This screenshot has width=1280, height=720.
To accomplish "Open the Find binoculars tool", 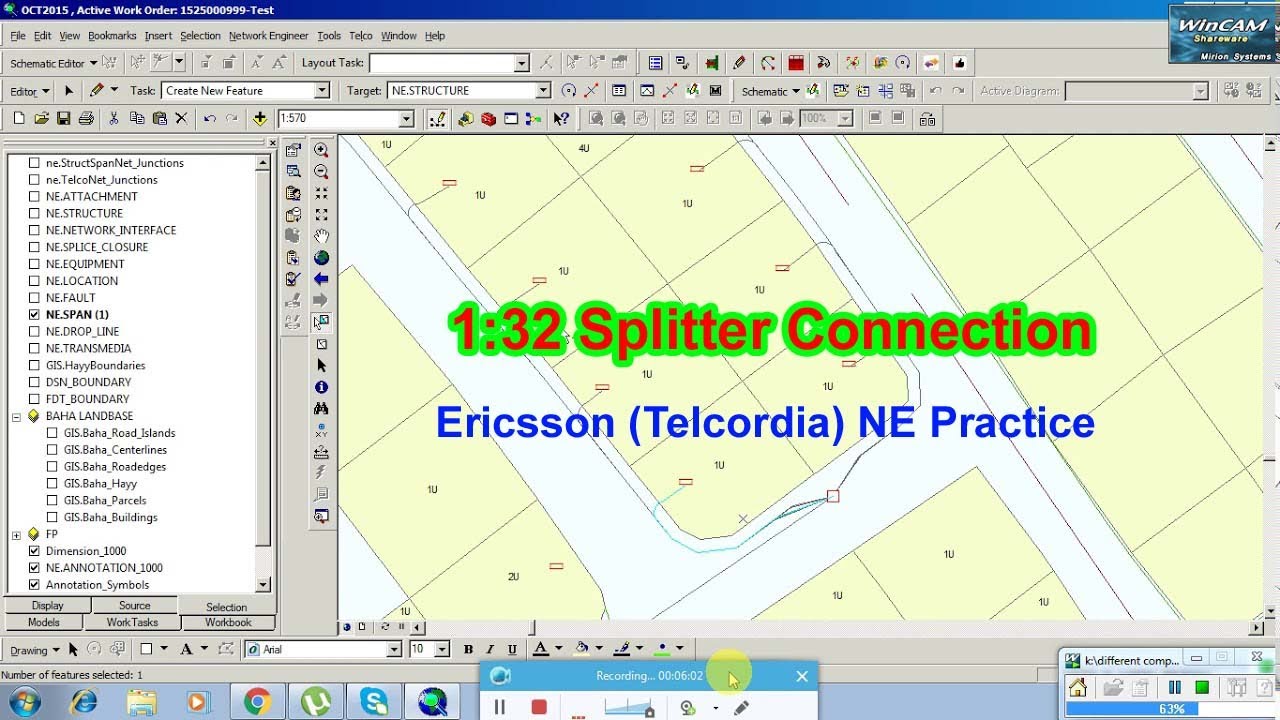I will pos(321,408).
